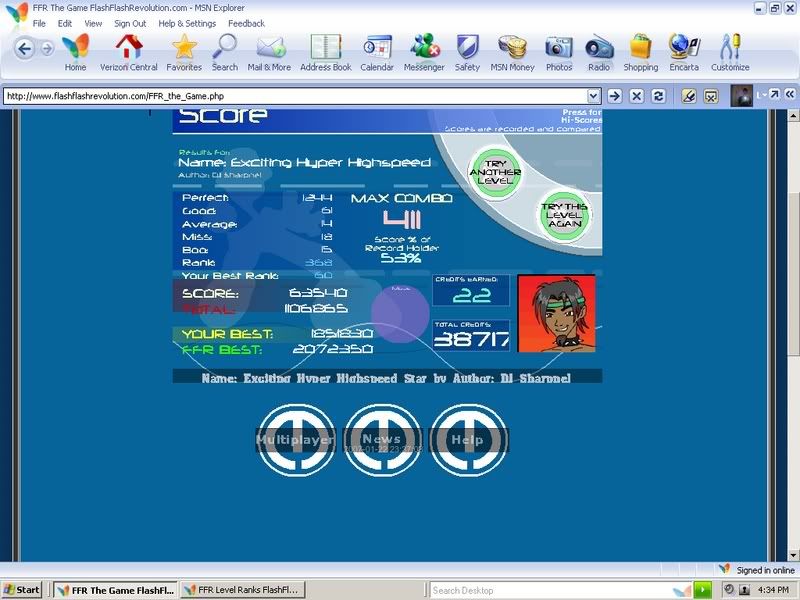
Task: Open Mail & More envelope icon
Action: [269, 47]
